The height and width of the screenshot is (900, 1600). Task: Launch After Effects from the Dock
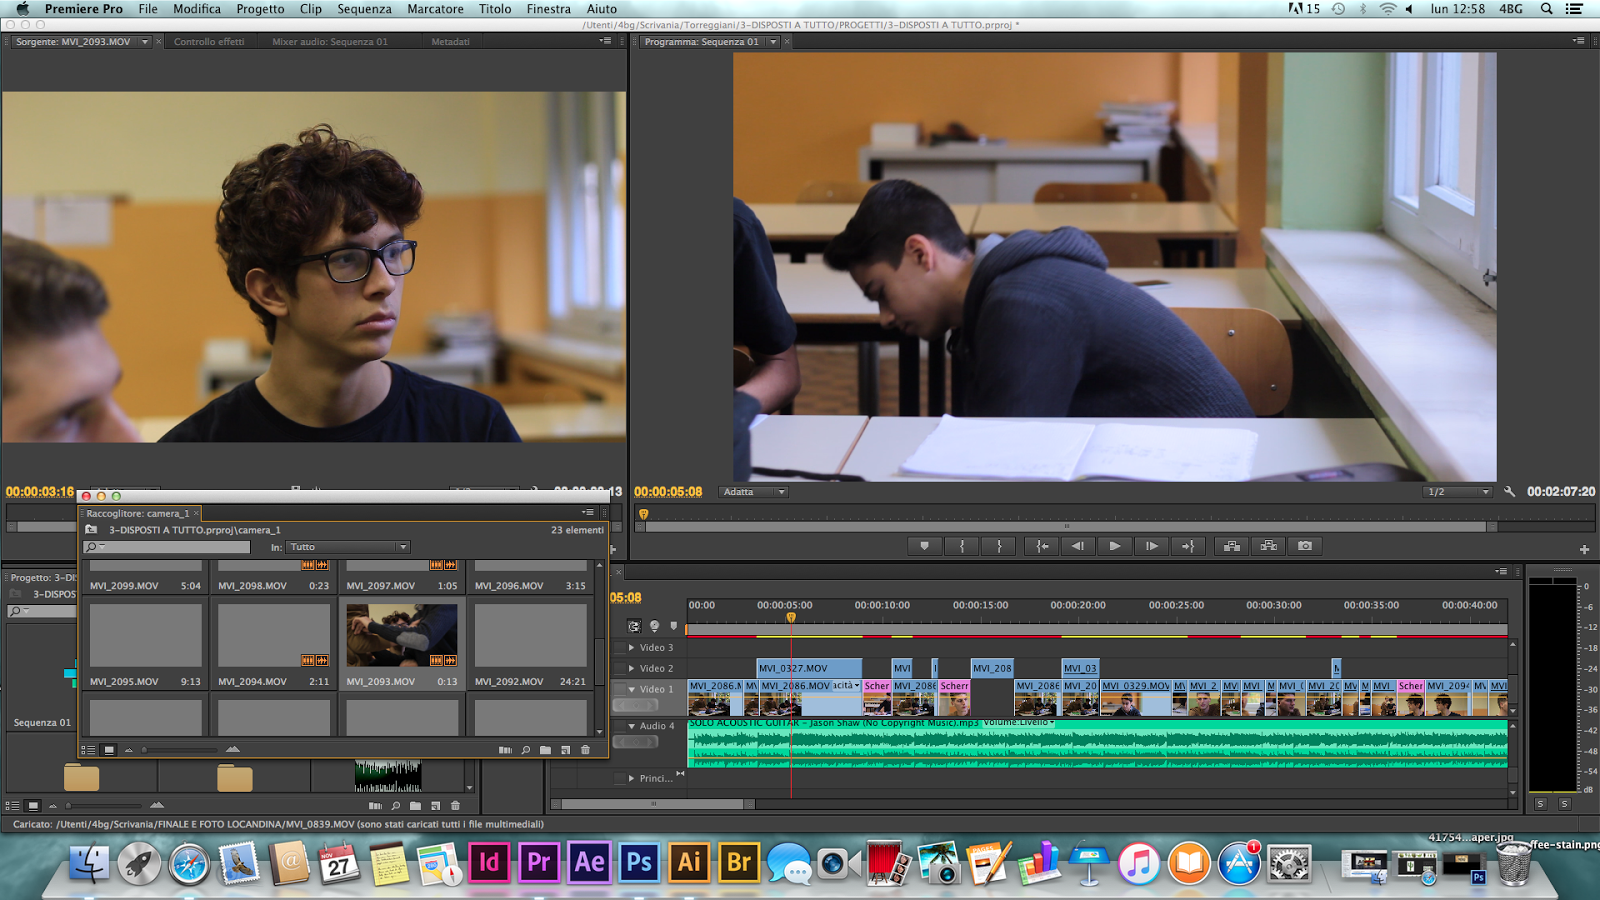tap(589, 862)
